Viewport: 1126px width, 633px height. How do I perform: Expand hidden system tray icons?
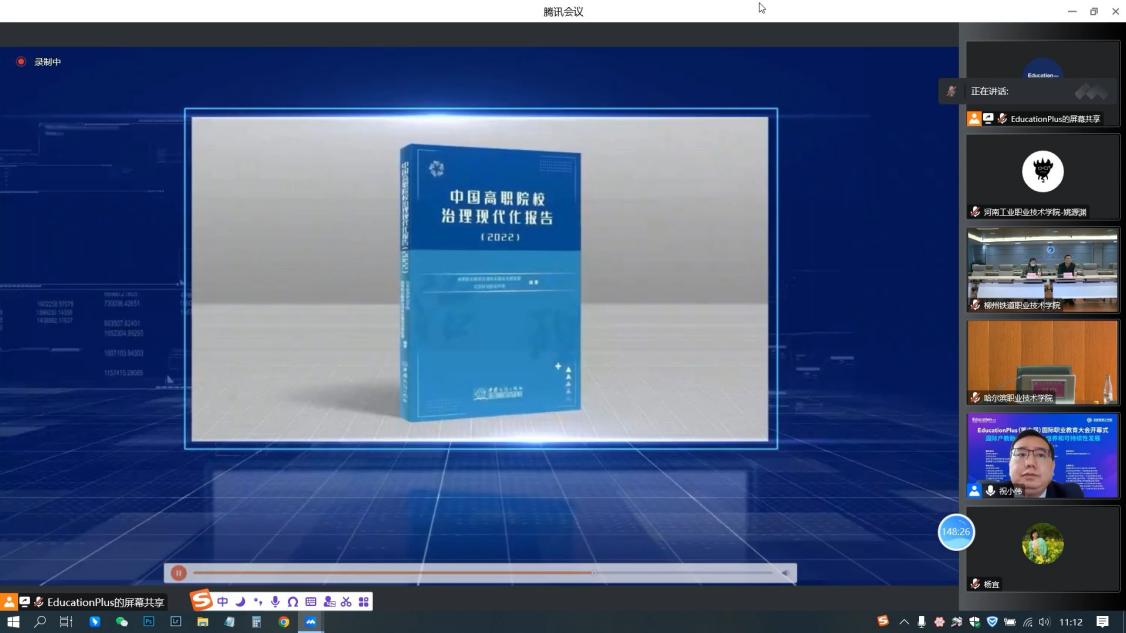tap(904, 622)
